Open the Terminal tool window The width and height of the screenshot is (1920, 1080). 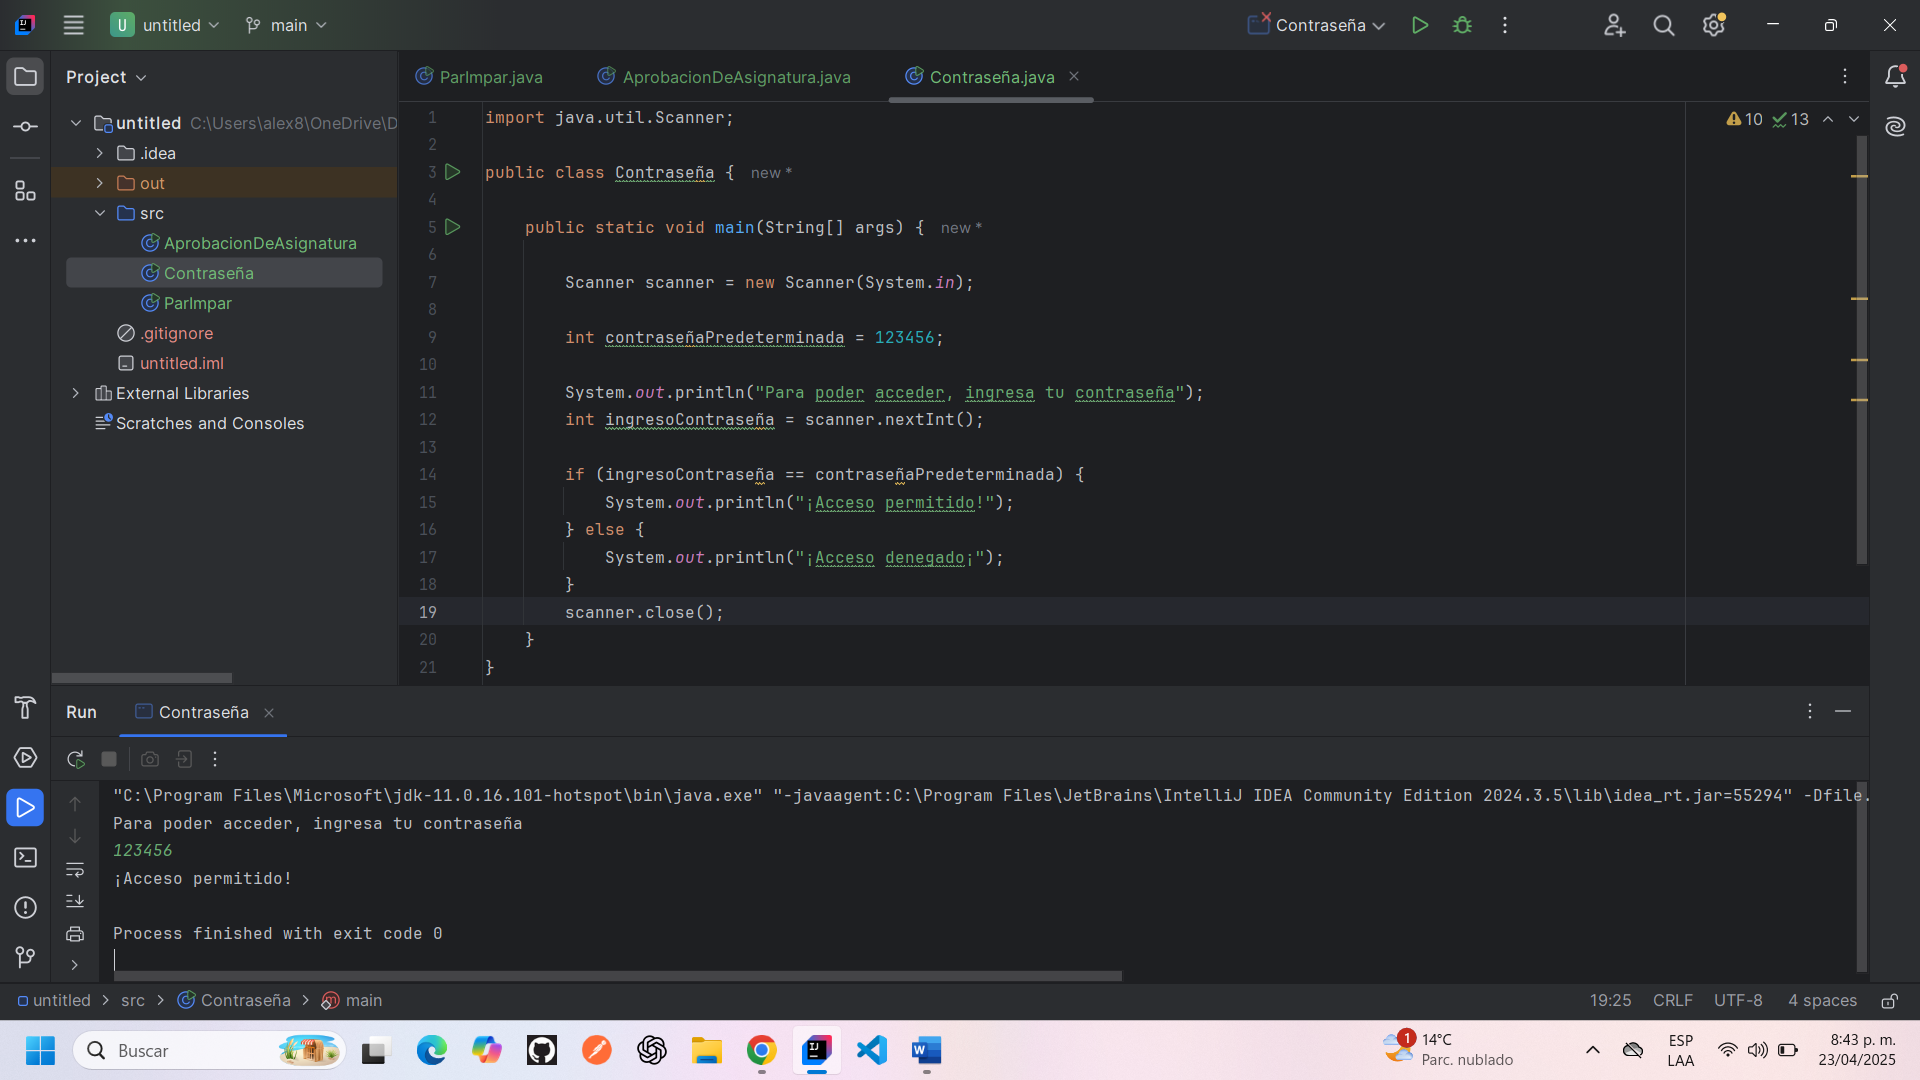[x=25, y=858]
